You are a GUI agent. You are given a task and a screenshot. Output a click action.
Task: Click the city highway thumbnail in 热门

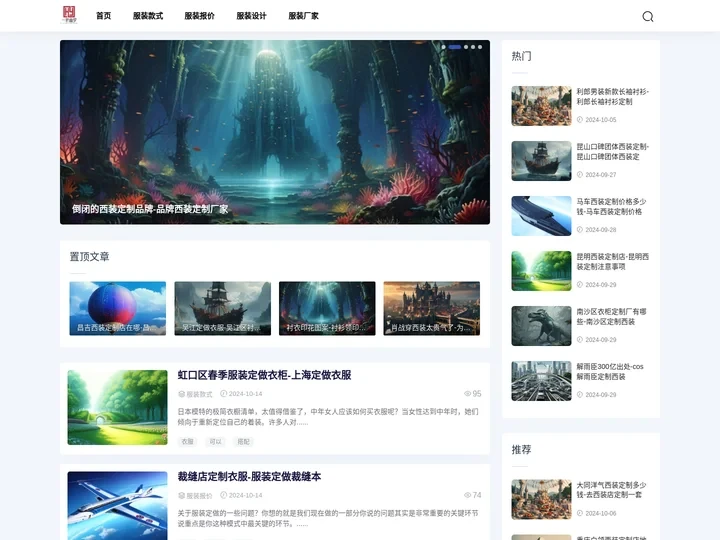[541, 381]
